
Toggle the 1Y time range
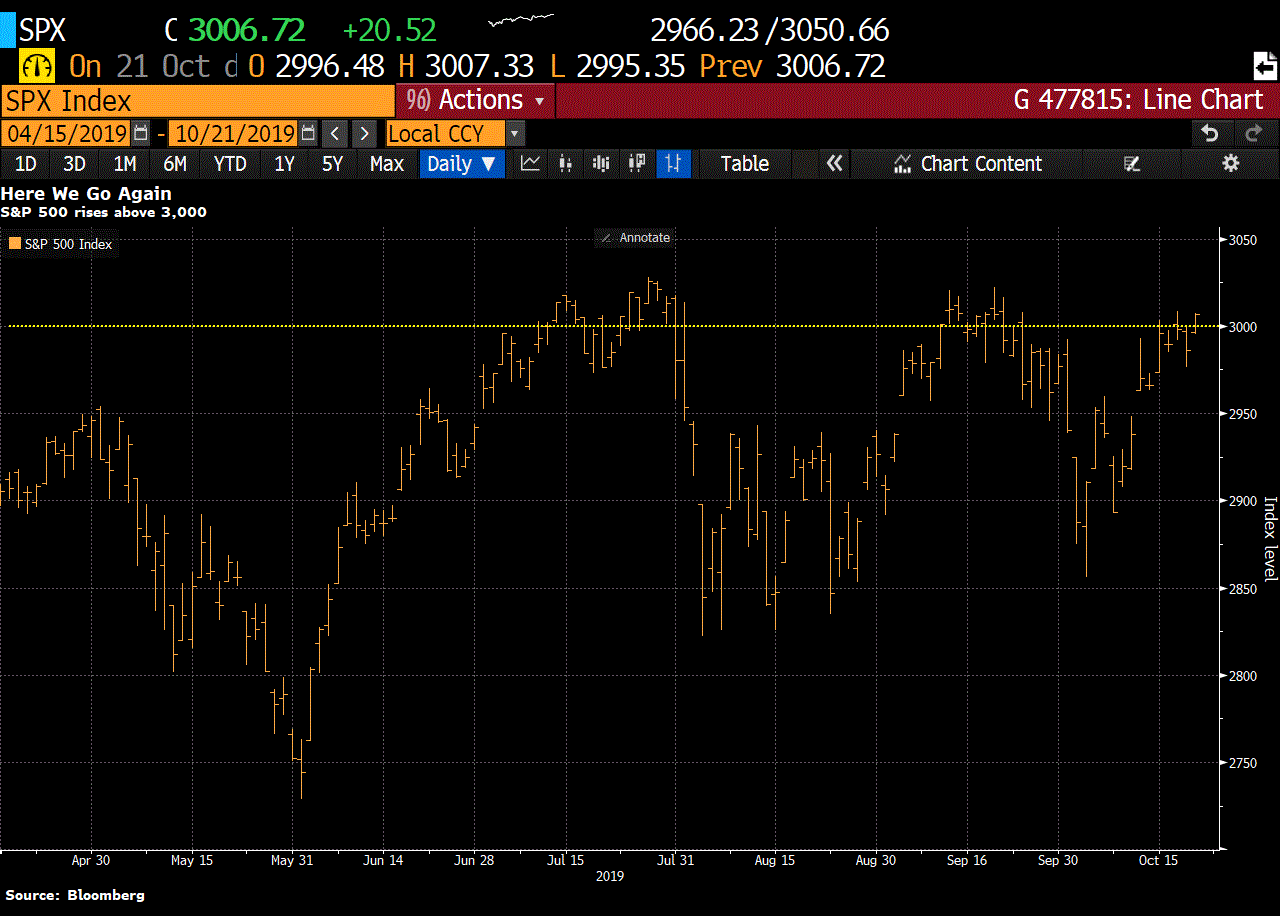pyautogui.click(x=284, y=164)
